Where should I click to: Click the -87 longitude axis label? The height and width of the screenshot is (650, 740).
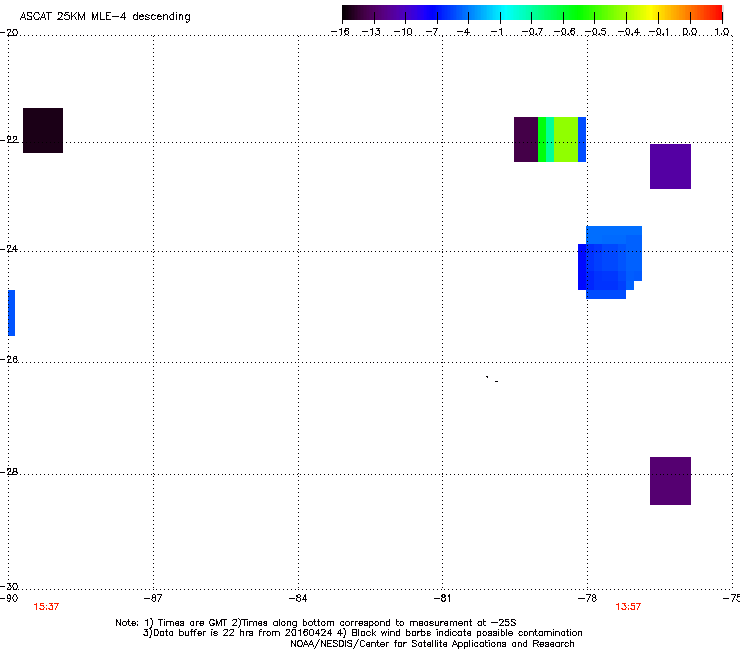[153, 598]
